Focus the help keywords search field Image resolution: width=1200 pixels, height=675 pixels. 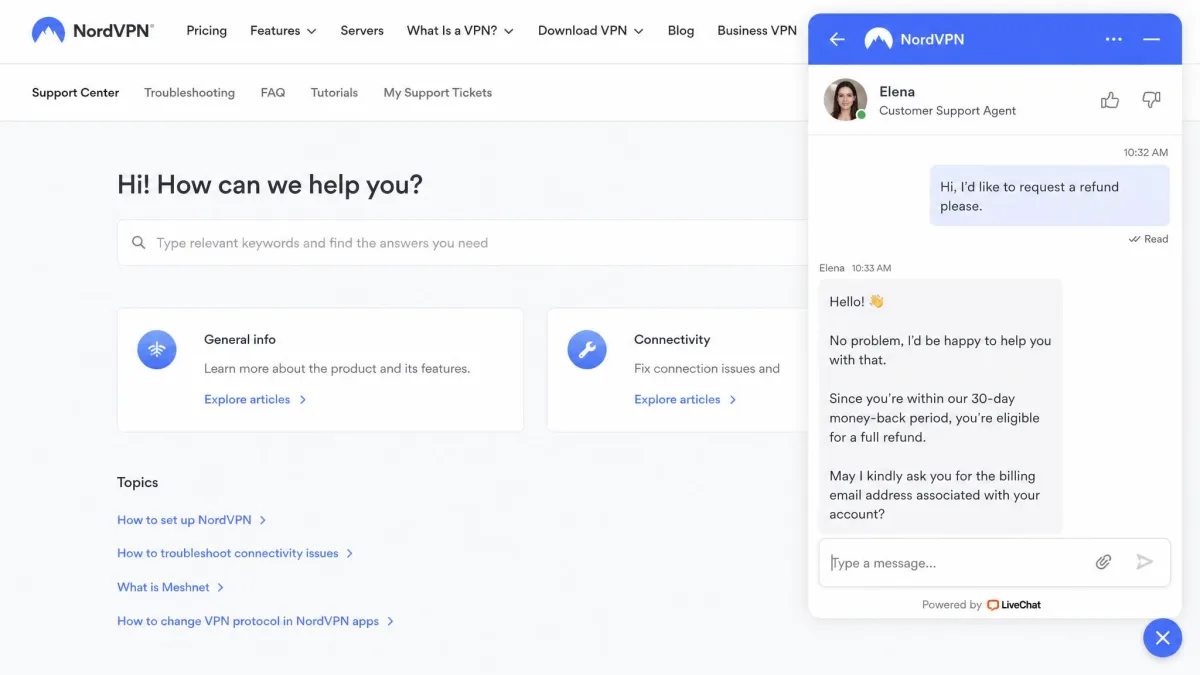point(462,243)
